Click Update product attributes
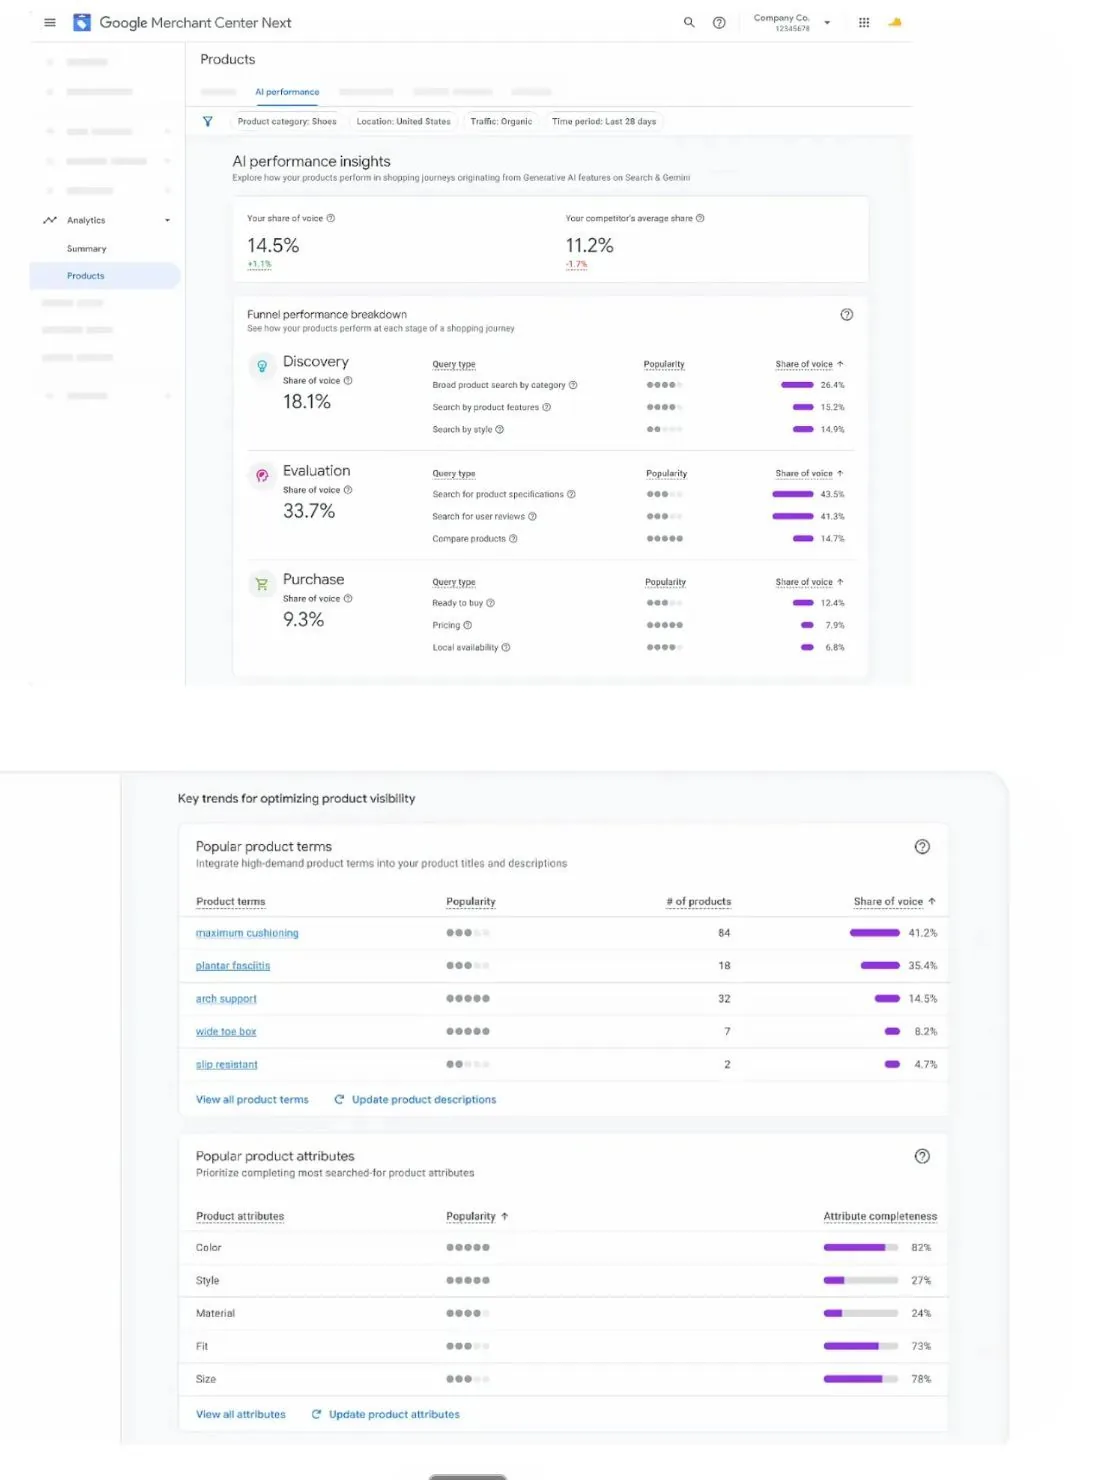 click(x=386, y=1414)
